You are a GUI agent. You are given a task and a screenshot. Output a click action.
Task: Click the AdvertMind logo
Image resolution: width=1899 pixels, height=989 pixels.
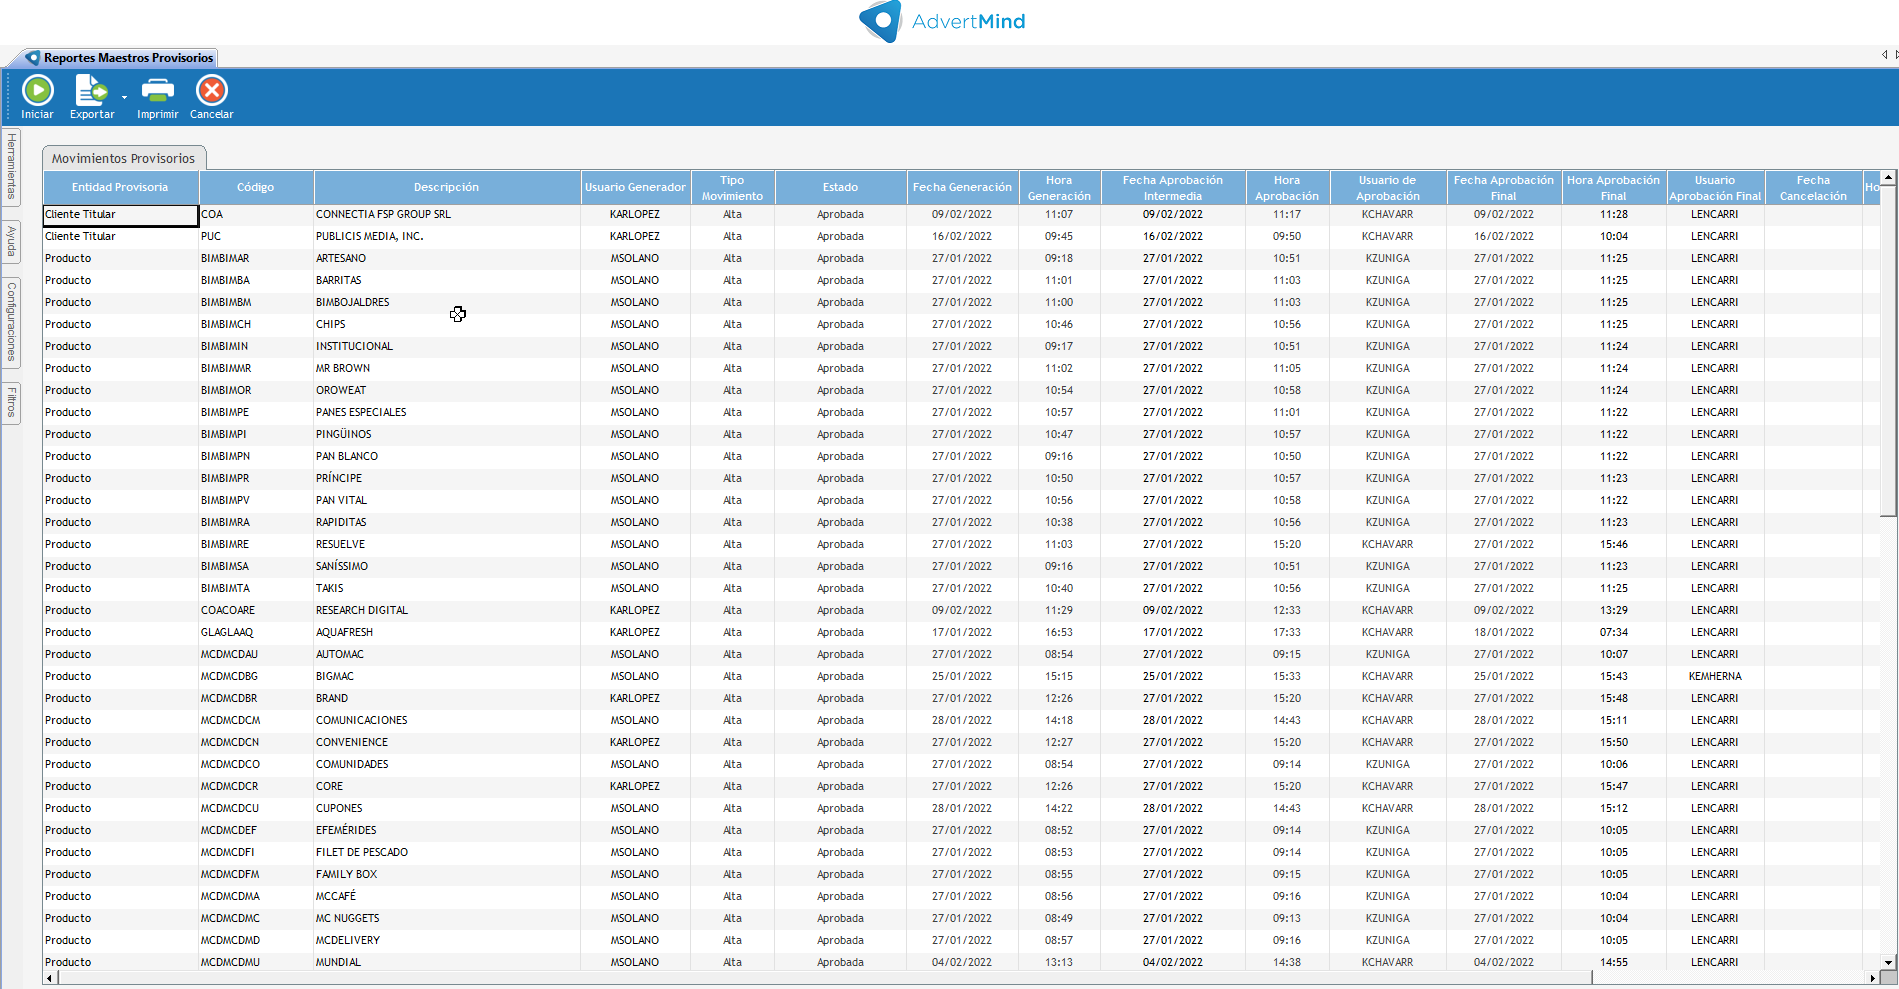942,21
